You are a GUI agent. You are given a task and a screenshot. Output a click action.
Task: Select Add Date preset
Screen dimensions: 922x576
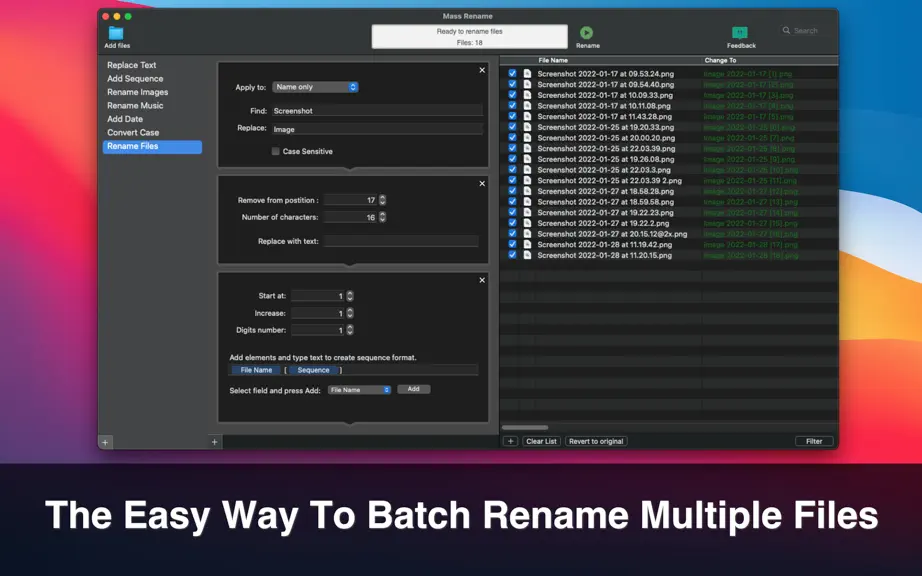click(x=125, y=119)
